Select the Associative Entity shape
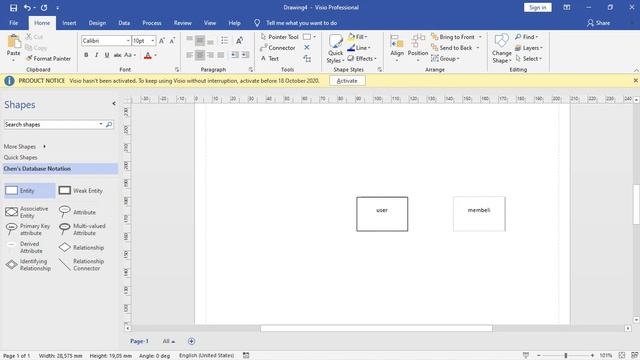640x360 pixels. click(27, 212)
